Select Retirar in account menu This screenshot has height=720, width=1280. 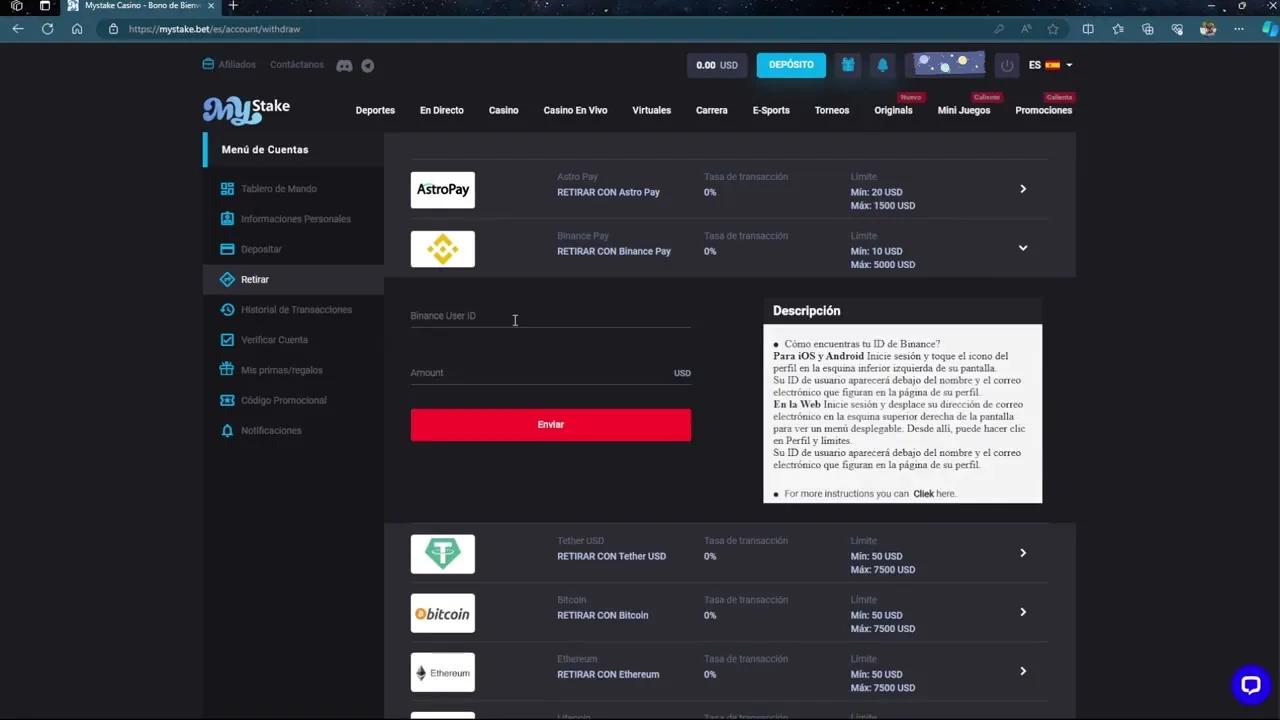(x=293, y=279)
